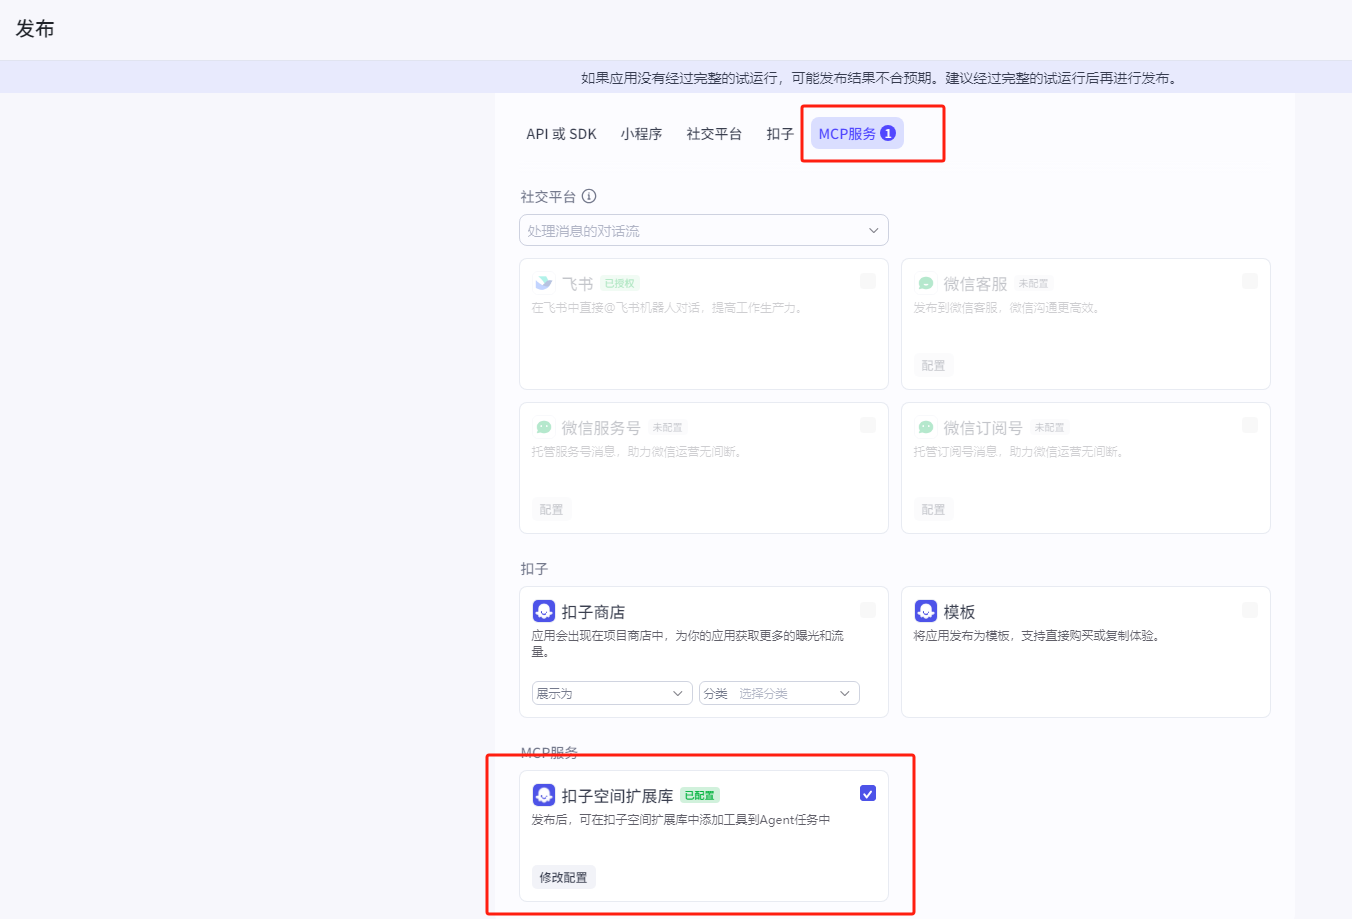Image resolution: width=1352 pixels, height=919 pixels.
Task: Click the 微信订阅号 card title
Action: tap(983, 428)
